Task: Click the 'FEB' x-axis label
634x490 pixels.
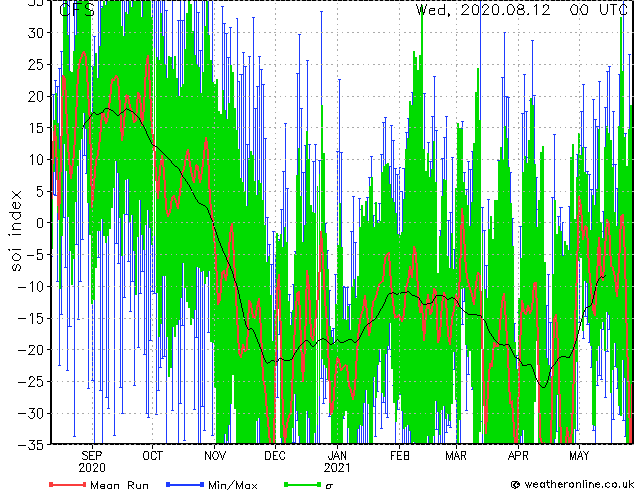Action: coord(399,456)
